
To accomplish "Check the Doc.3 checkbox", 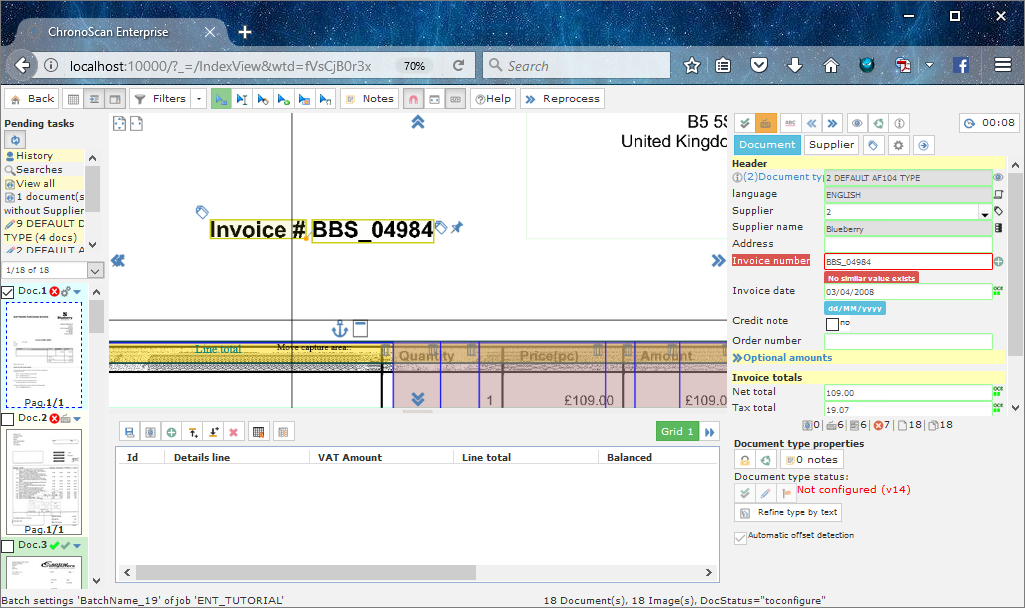I will (x=8, y=546).
